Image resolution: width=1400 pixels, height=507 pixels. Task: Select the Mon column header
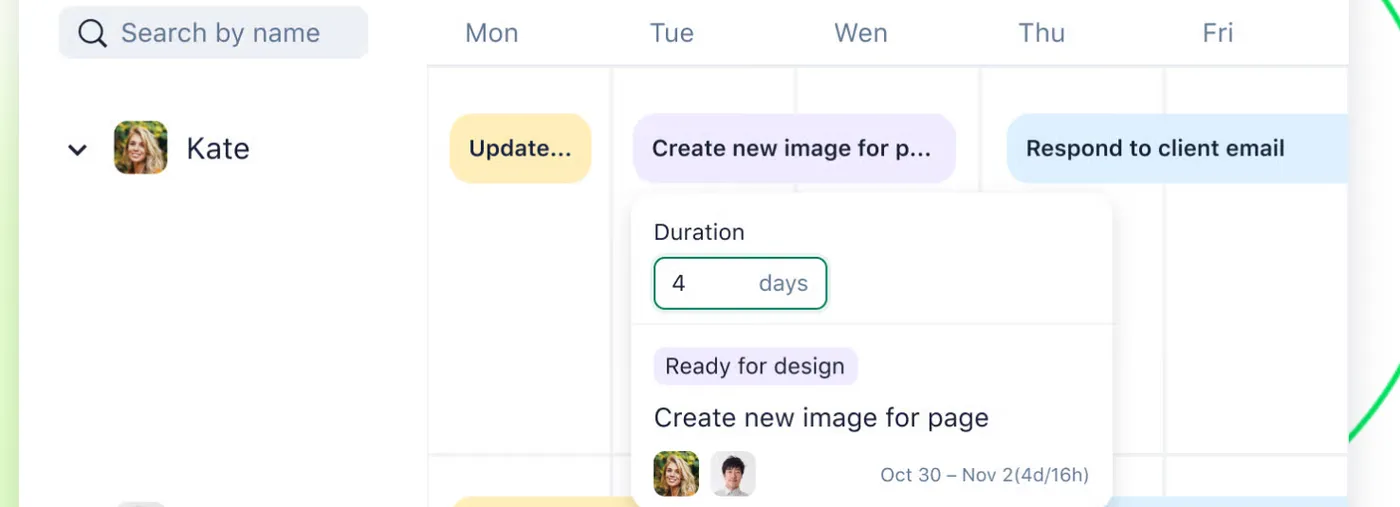click(x=492, y=33)
